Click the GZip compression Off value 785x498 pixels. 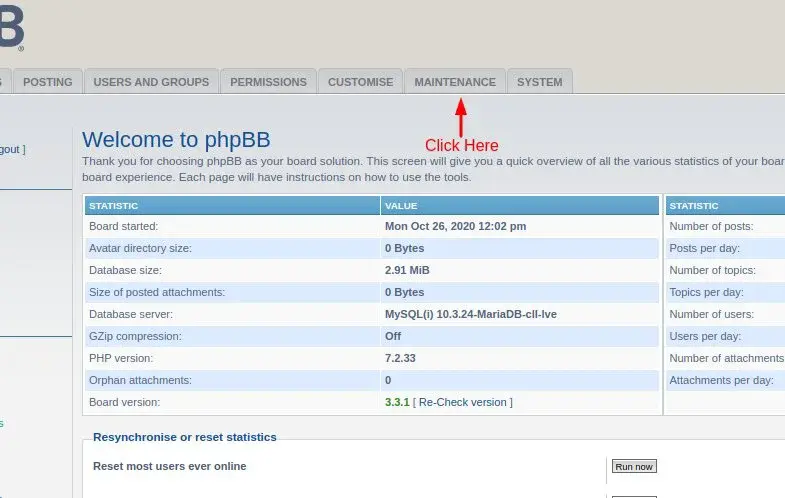pos(393,336)
